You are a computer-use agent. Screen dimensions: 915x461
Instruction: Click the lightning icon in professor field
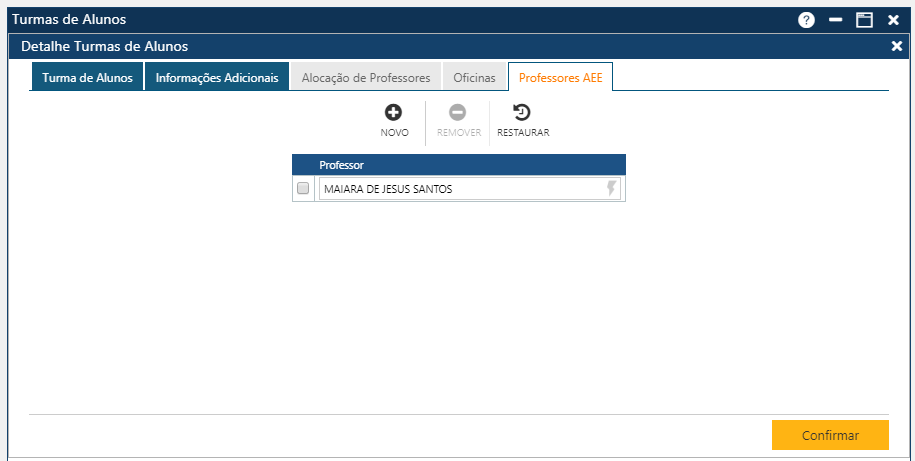[611, 188]
